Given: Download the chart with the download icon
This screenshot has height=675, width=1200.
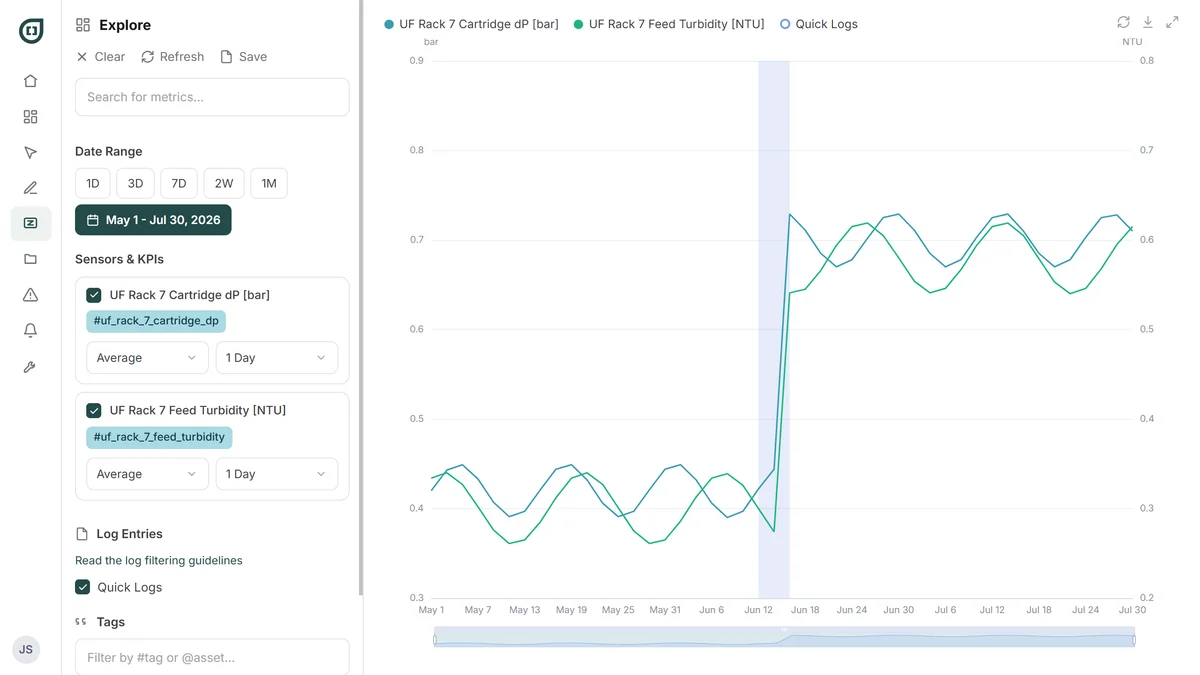Looking at the screenshot, I should pyautogui.click(x=1148, y=22).
